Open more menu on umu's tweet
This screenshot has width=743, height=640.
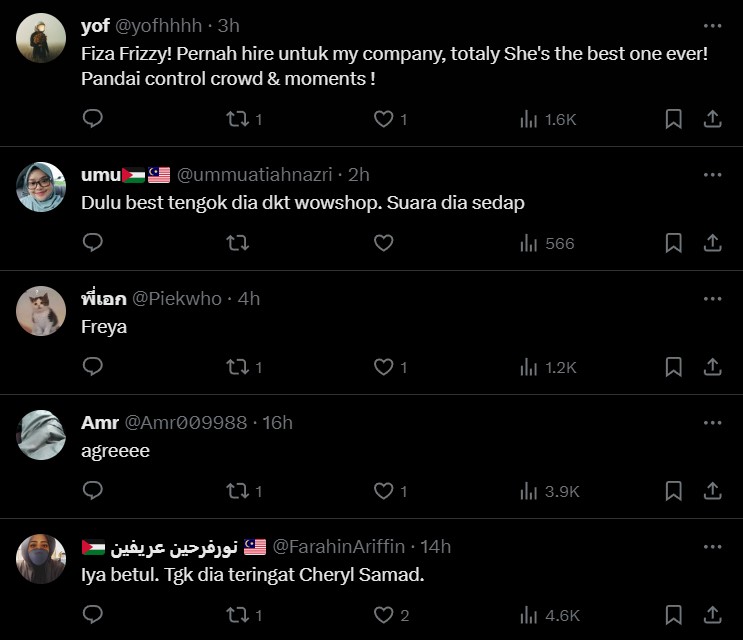tap(712, 175)
